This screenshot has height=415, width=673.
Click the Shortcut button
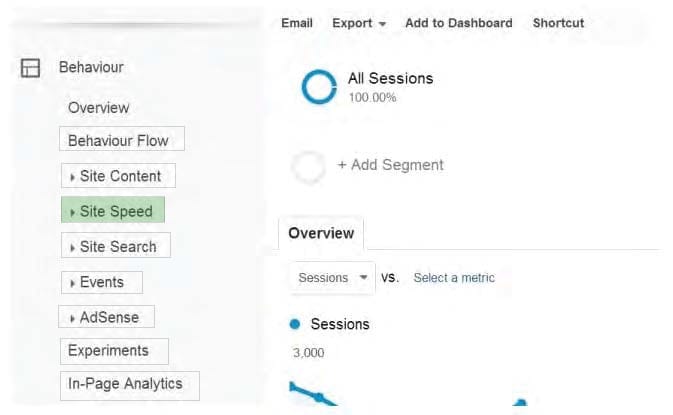[x=558, y=23]
